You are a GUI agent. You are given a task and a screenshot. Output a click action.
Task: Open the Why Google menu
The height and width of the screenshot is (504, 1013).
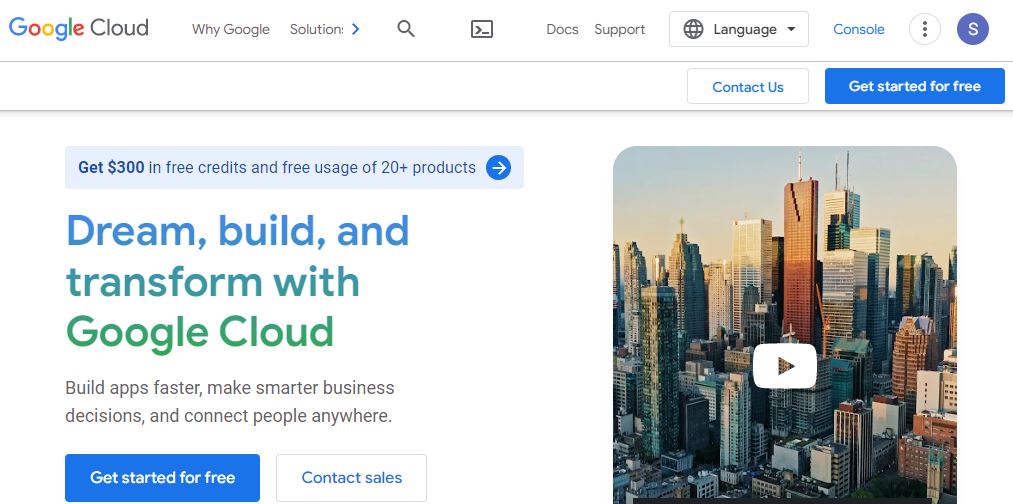231,29
